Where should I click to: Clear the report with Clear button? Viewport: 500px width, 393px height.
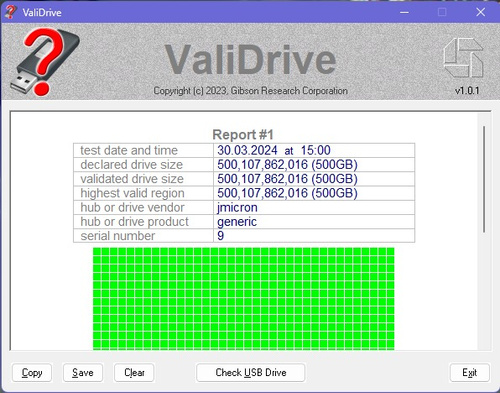(134, 372)
